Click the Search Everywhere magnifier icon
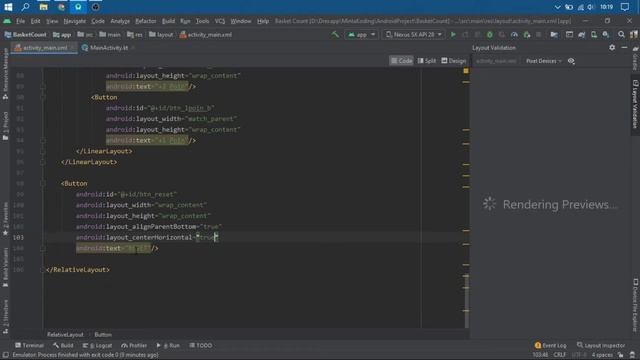Screen dimensions: 640x360 point(621,35)
